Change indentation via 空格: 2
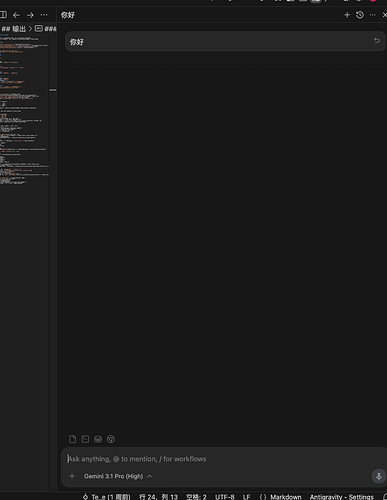This screenshot has height=500, width=387. (196, 497)
